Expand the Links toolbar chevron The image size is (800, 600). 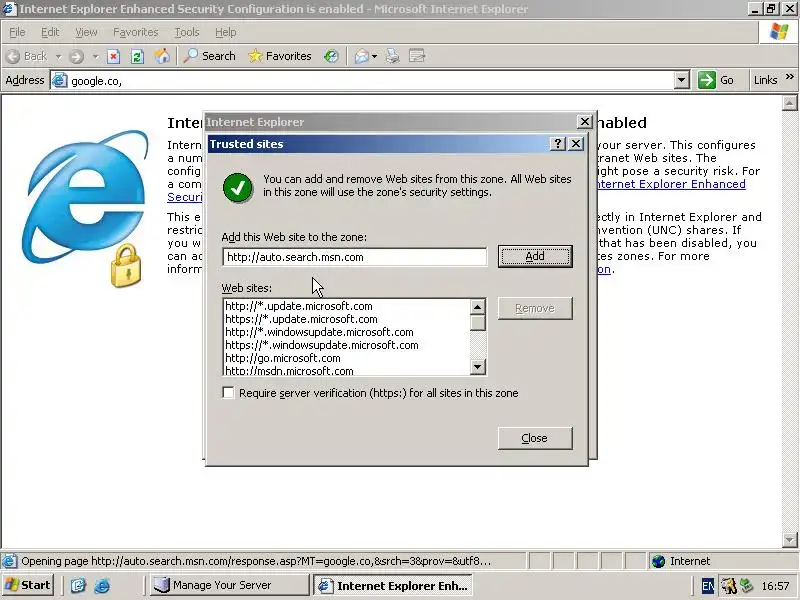point(790,77)
